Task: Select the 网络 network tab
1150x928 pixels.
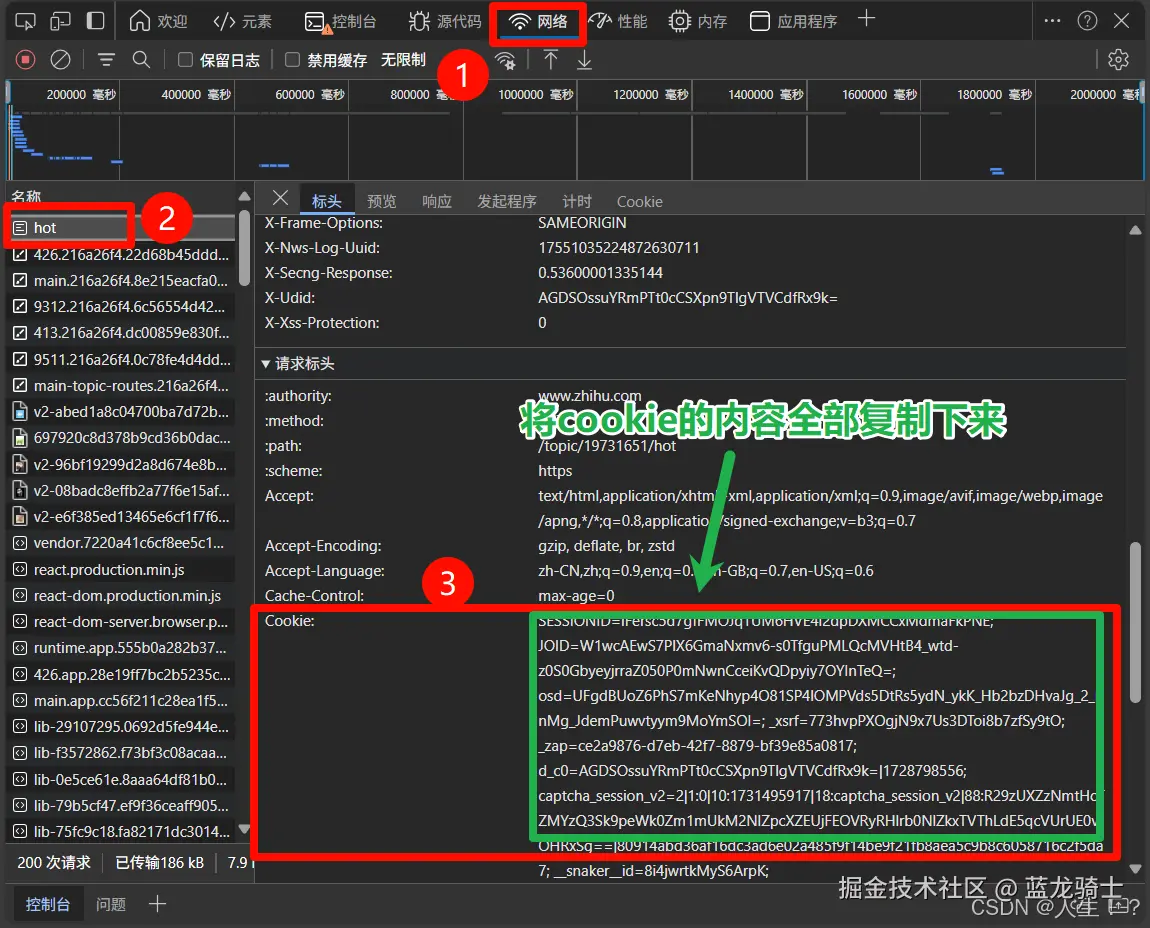Action: point(539,22)
